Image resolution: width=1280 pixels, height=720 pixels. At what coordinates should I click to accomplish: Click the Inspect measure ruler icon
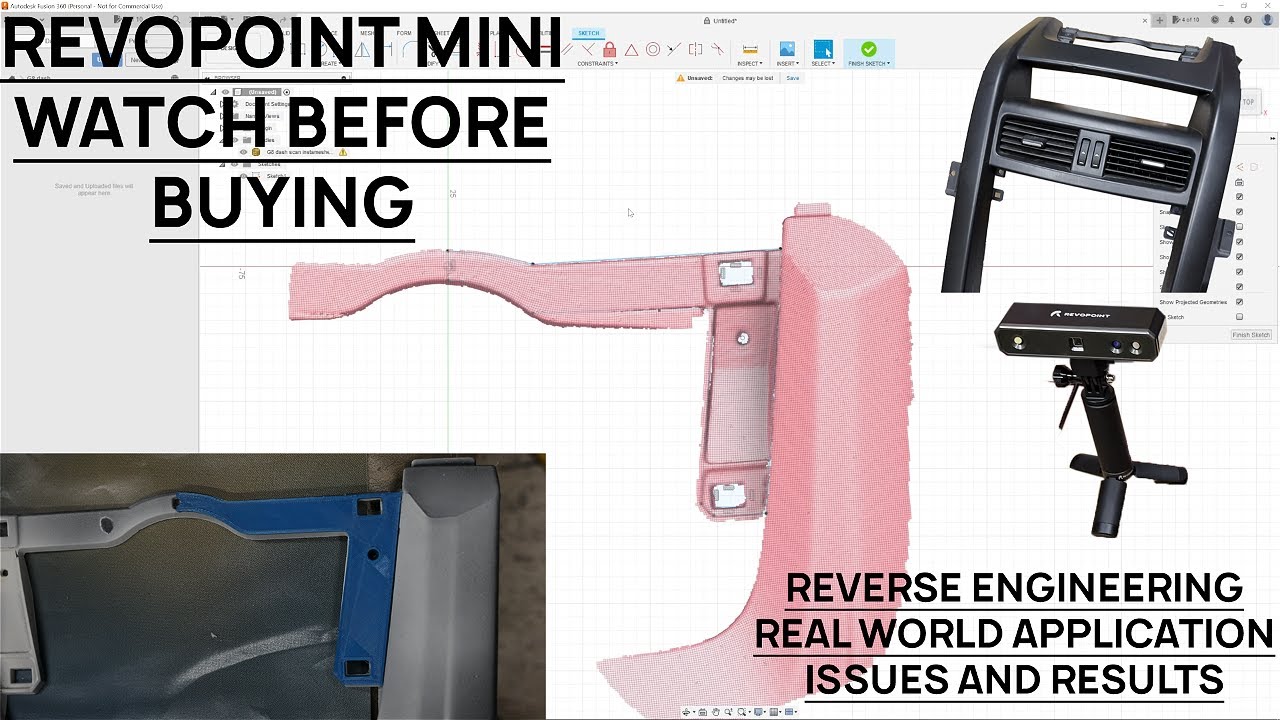coord(750,49)
